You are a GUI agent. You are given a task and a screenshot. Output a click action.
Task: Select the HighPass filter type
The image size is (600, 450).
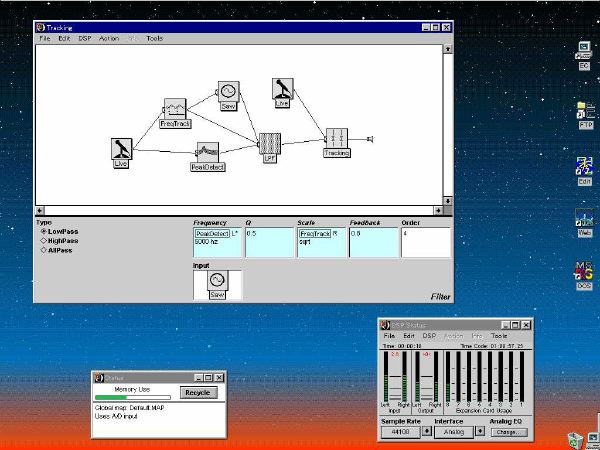point(59,241)
